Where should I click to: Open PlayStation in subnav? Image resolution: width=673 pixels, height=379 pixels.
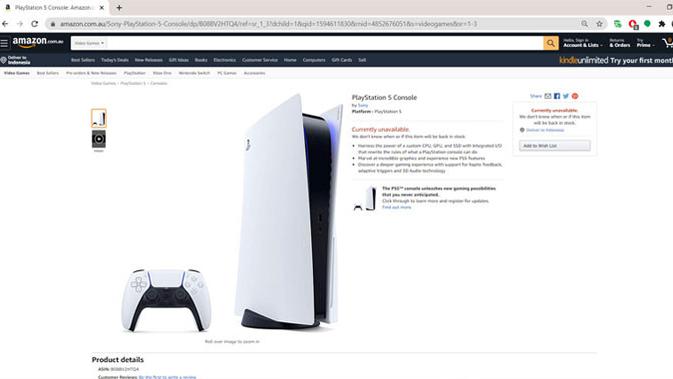pyautogui.click(x=135, y=73)
